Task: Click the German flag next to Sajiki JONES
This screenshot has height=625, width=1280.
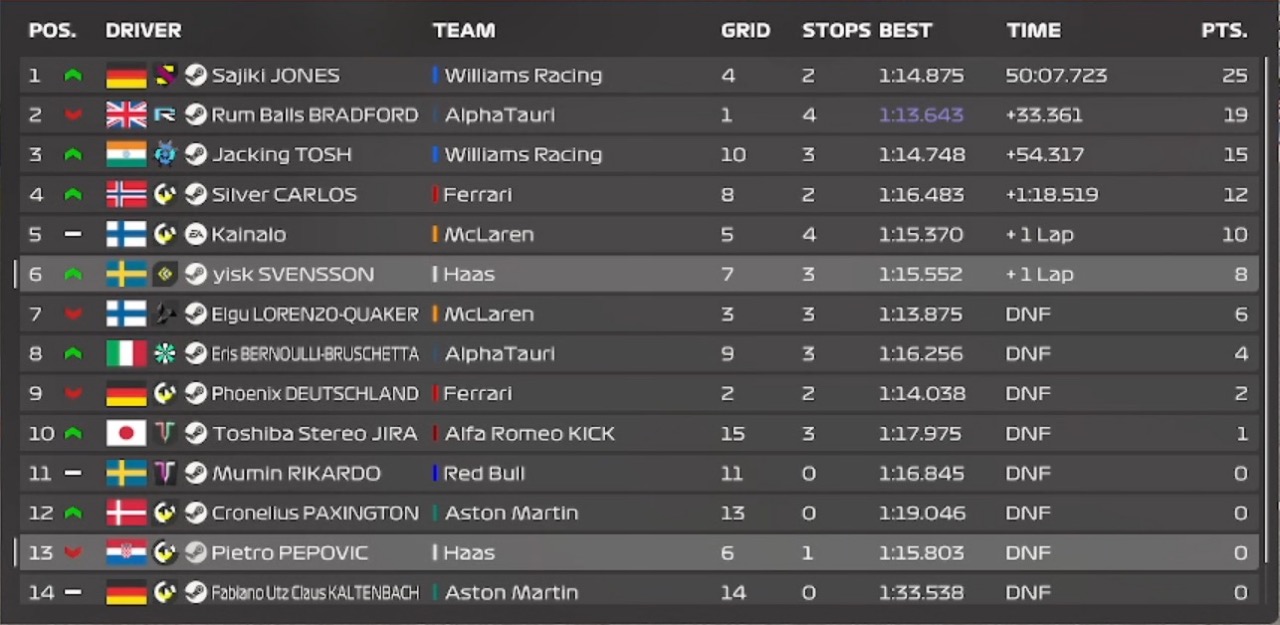Action: (x=126, y=75)
